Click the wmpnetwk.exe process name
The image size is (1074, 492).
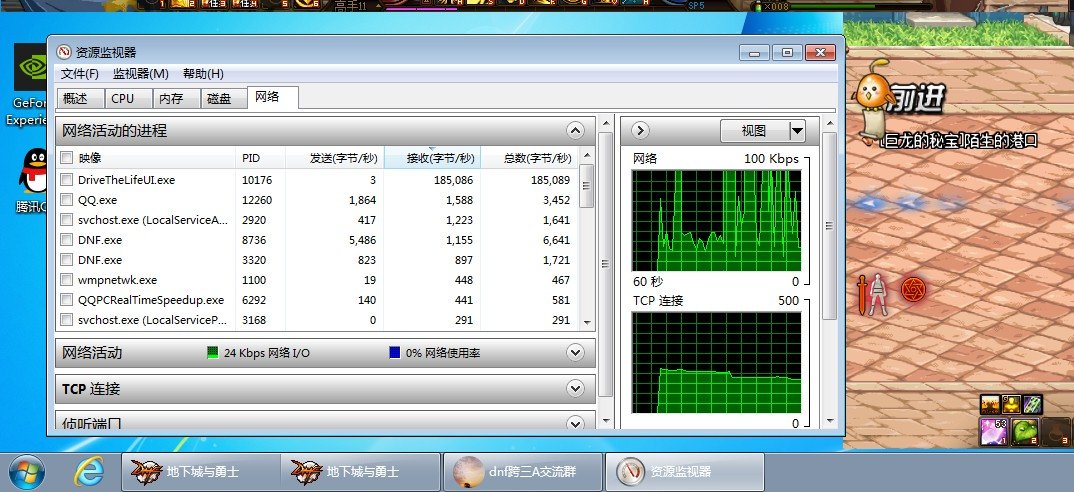(x=117, y=280)
